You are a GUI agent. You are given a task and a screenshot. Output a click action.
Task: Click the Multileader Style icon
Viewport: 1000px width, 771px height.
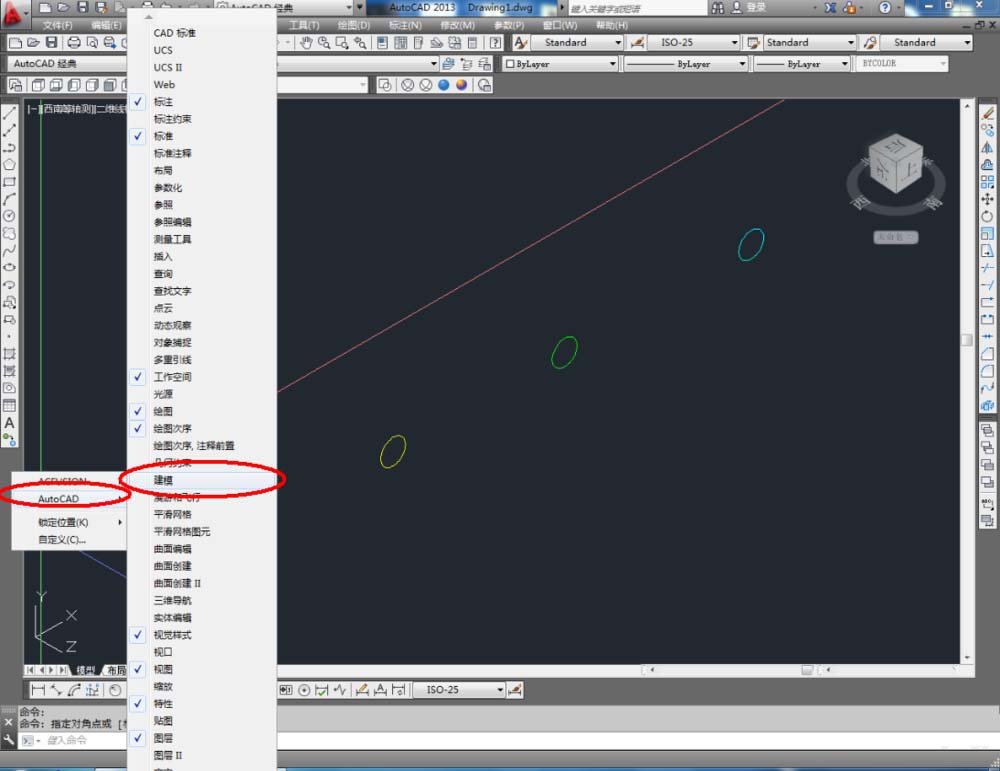pyautogui.click(x=871, y=43)
